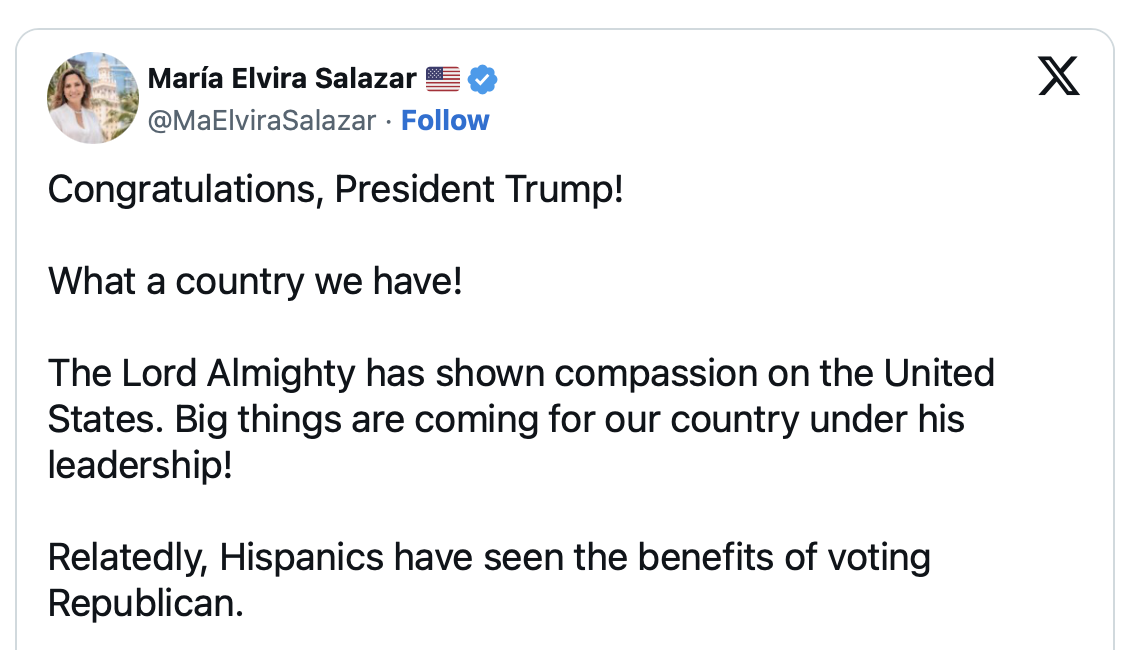Open the X logo link
Image resolution: width=1126 pixels, height=650 pixels.
tap(1058, 77)
